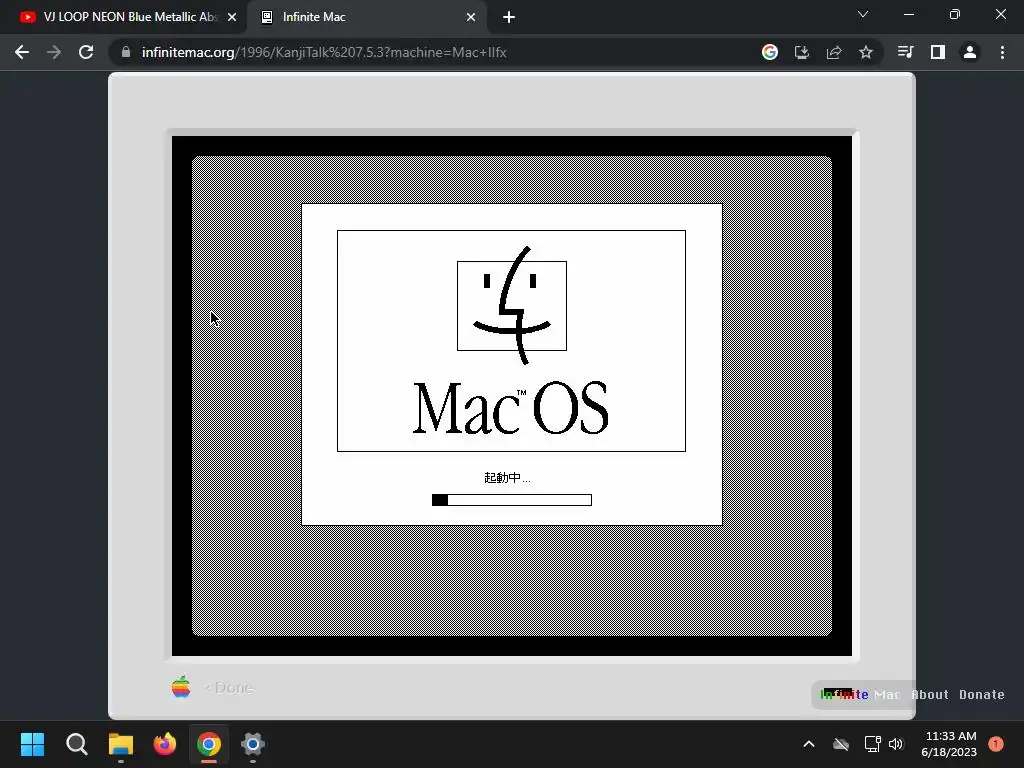Open the Chrome profile avatar

[970, 52]
